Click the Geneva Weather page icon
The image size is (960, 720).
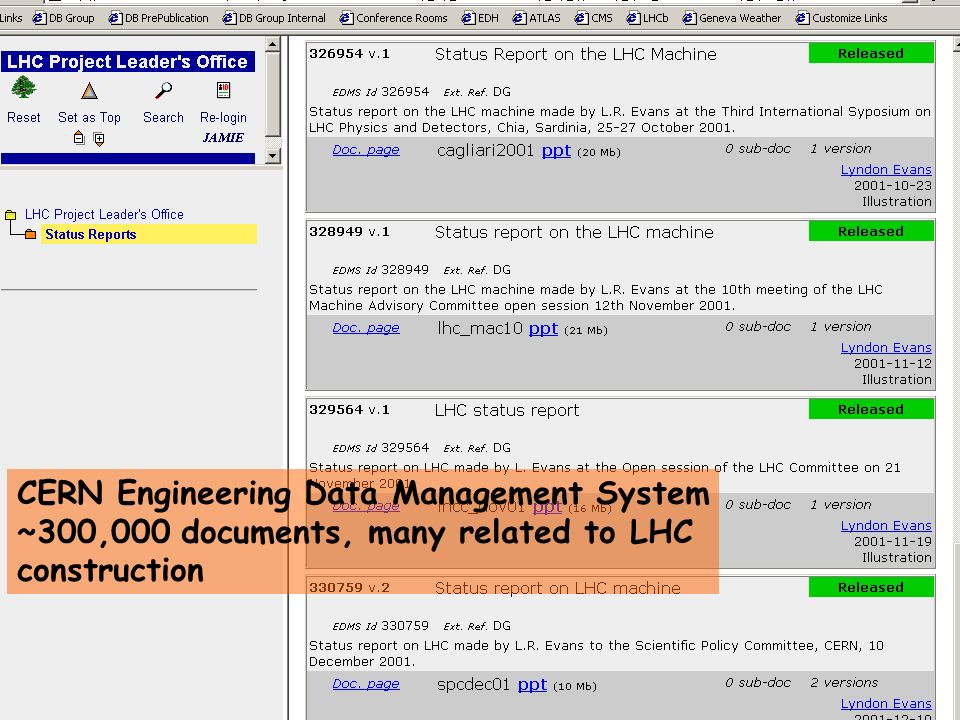pyautogui.click(x=689, y=18)
